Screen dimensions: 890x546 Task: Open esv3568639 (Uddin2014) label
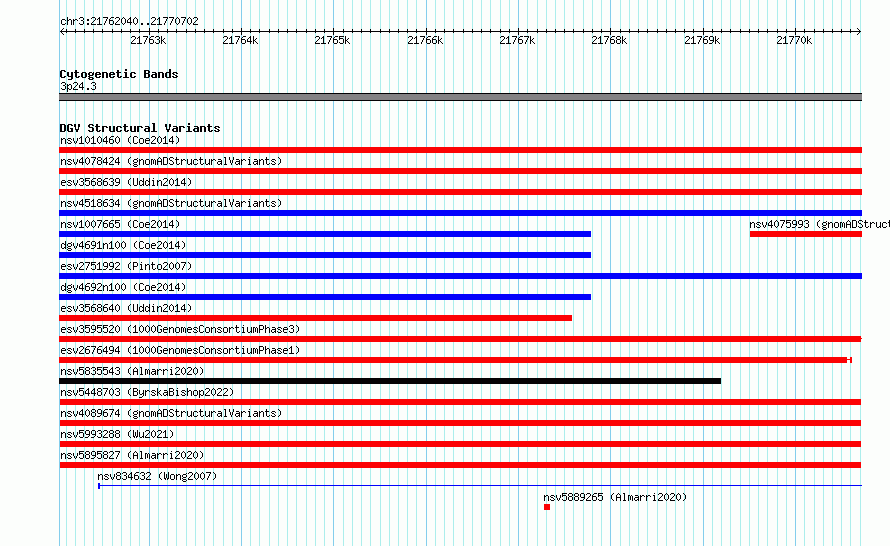[x=126, y=182]
